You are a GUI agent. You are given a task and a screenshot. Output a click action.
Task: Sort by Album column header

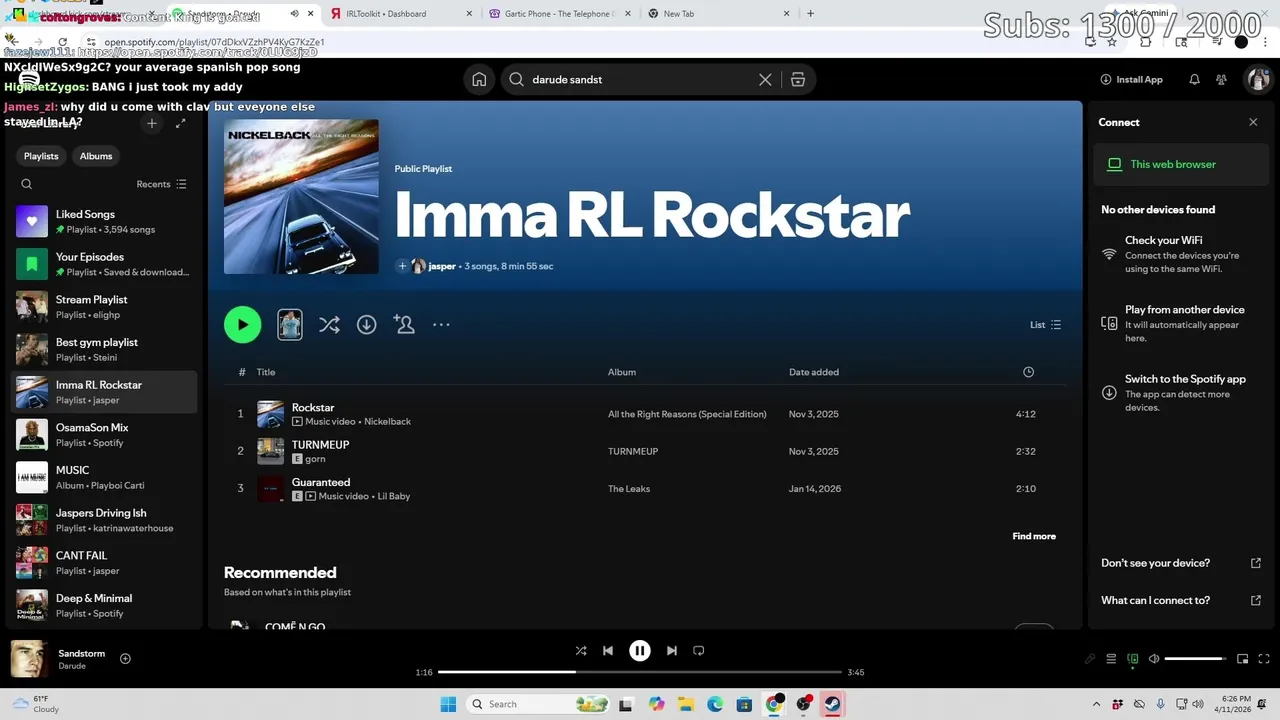point(622,372)
